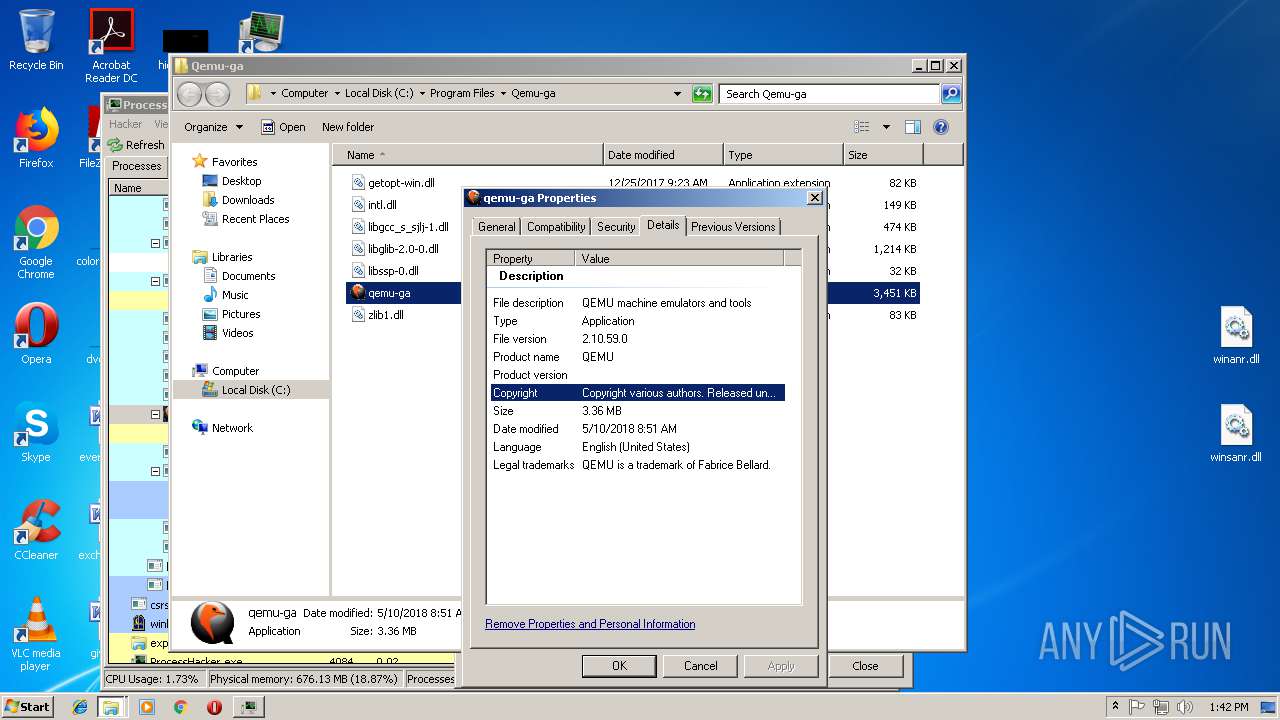Open the Organize dropdown menu
Screen dimensions: 1280x720
213,127
